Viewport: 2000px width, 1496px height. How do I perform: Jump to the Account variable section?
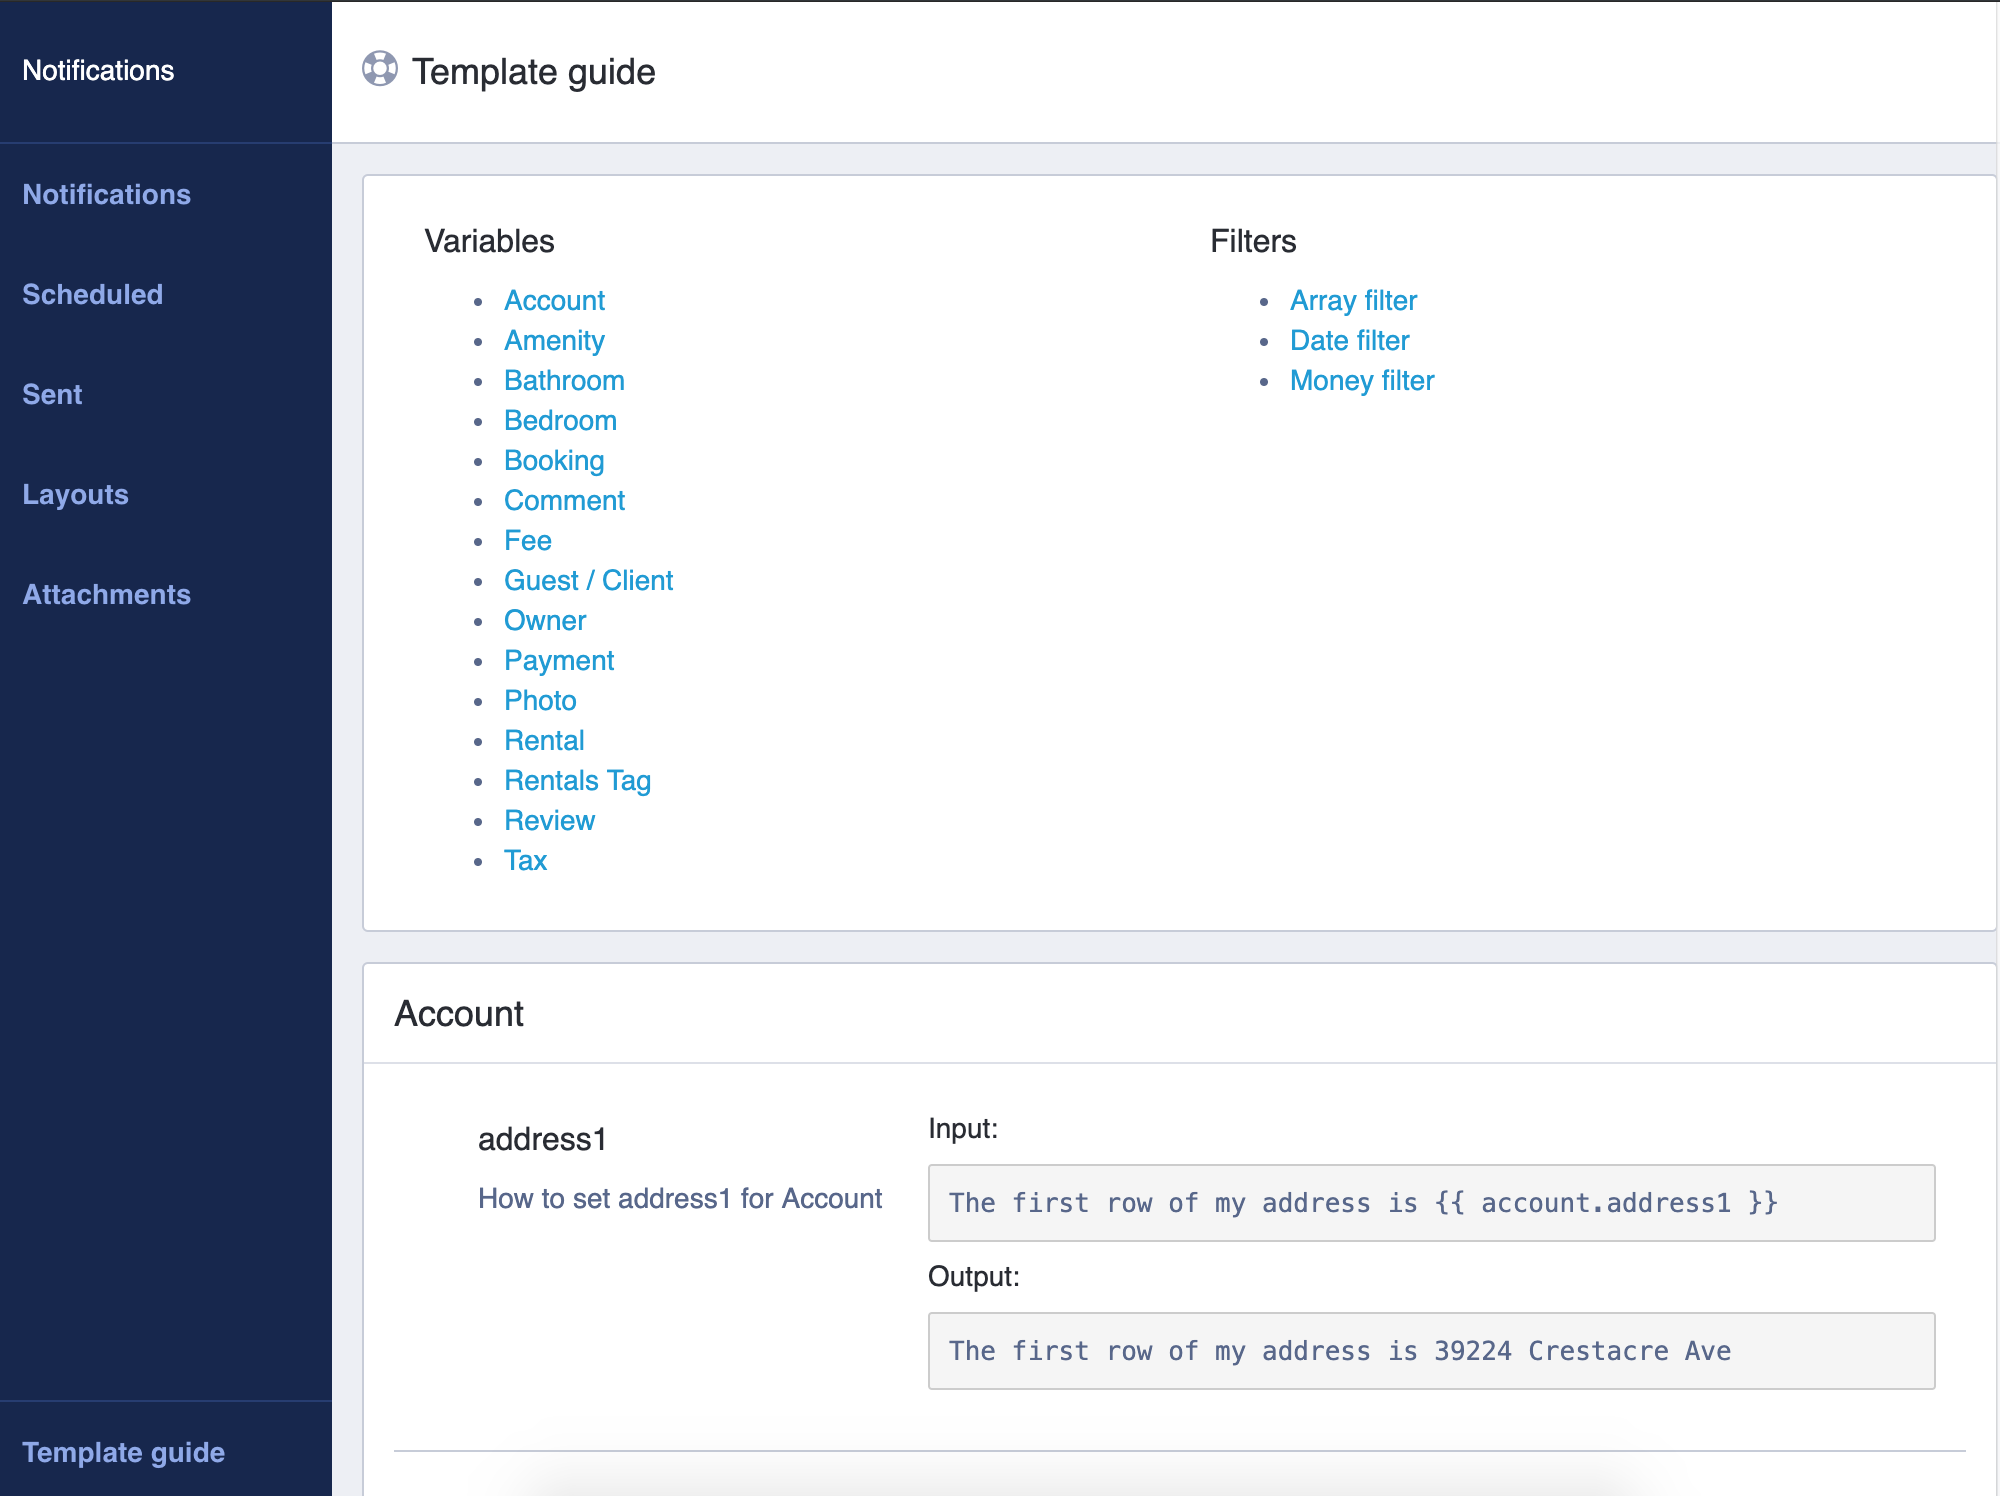point(554,300)
